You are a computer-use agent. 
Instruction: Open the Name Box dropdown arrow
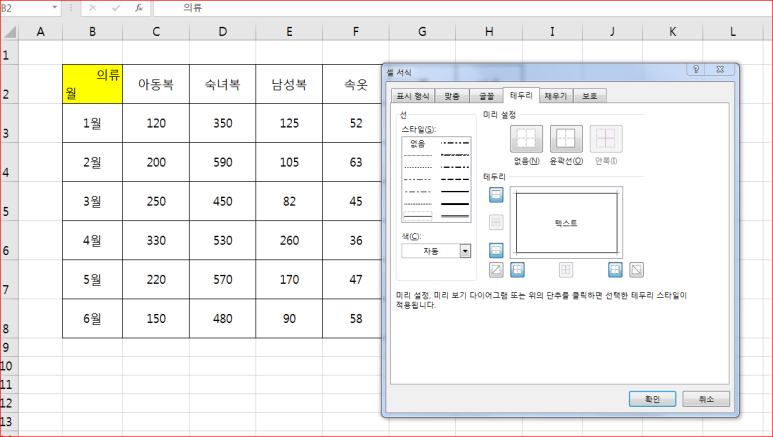pyautogui.click(x=55, y=8)
